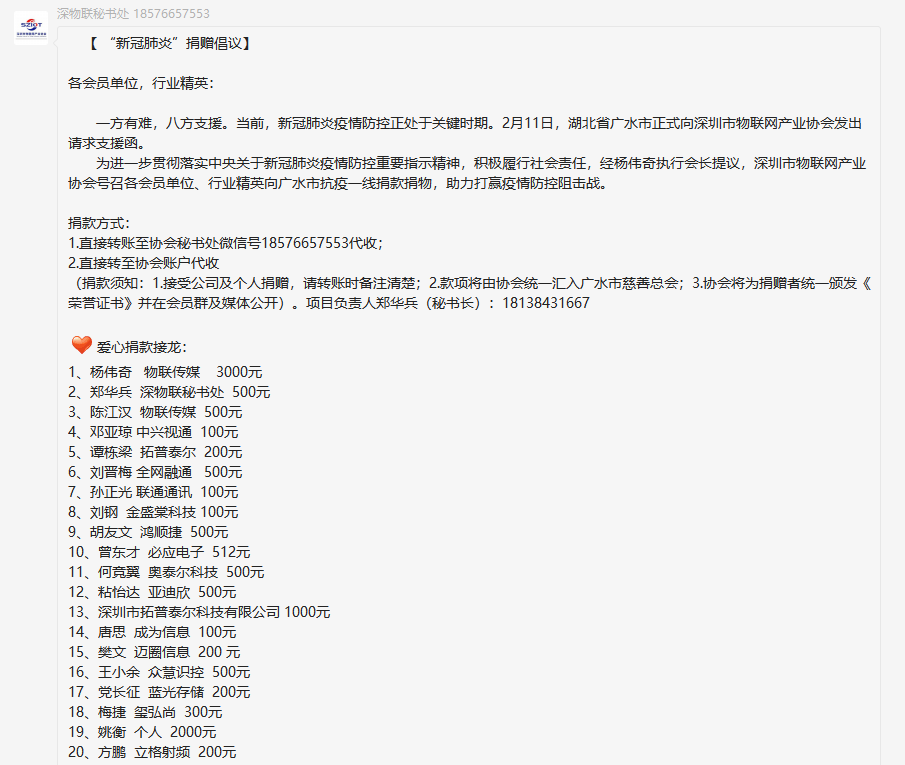Click entry 18、梅捷 玺弘尚 300元
Screen dimensions: 905x765
pos(145,712)
